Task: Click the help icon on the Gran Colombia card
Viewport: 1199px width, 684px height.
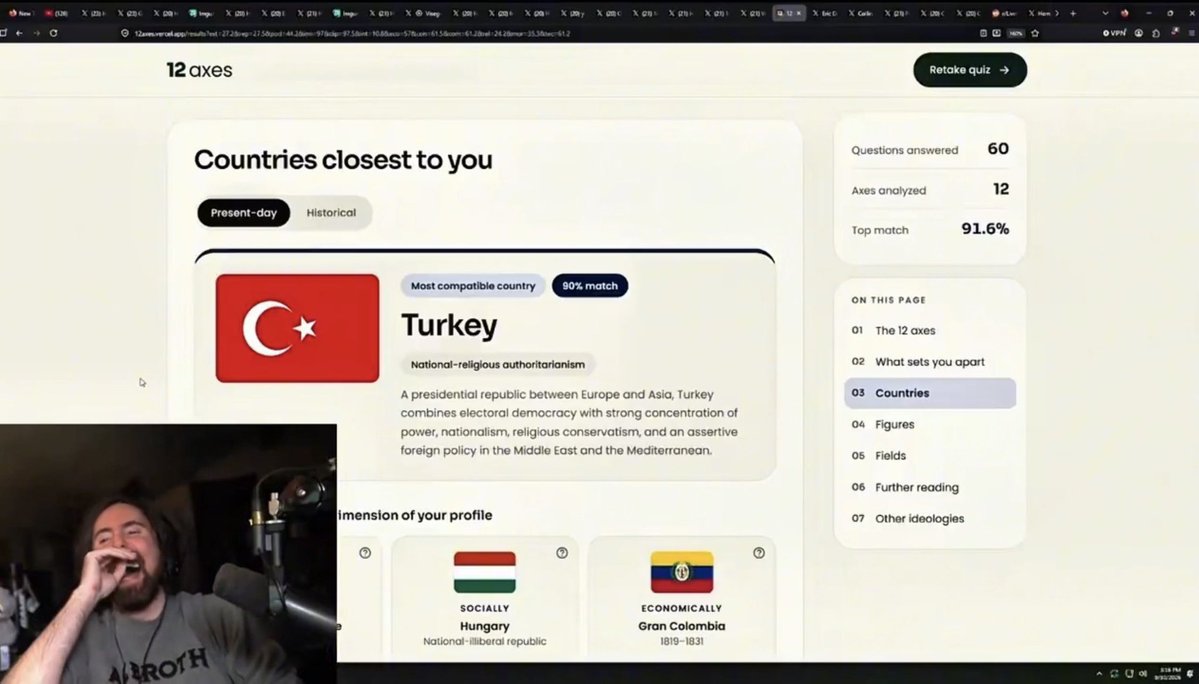Action: (x=759, y=553)
